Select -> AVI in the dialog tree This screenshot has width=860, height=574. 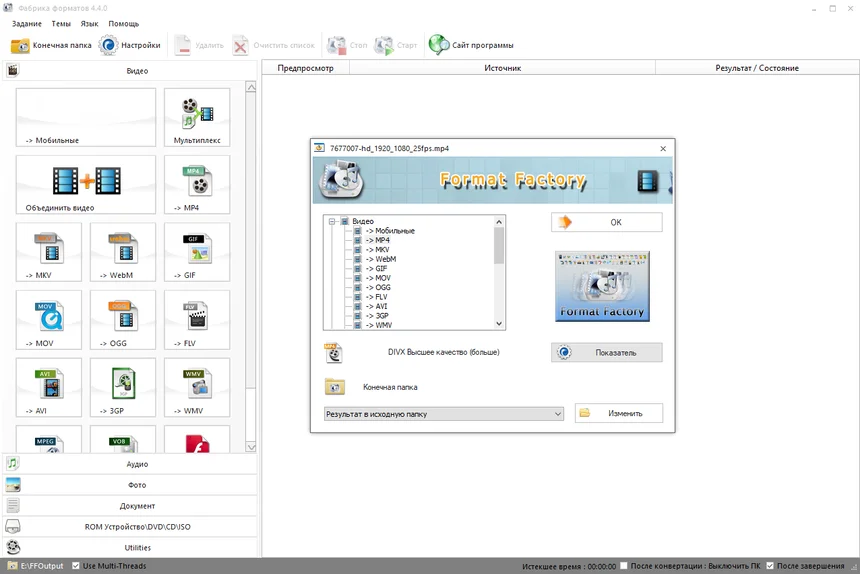pos(377,306)
